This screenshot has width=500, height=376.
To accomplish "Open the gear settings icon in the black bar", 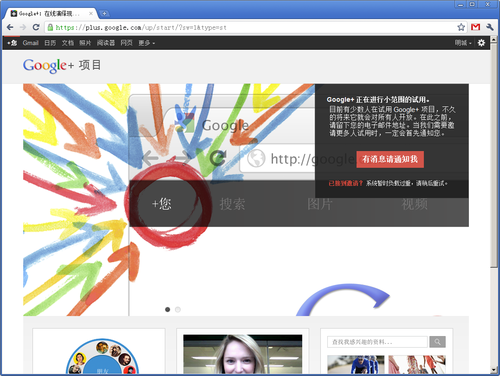I will [481, 43].
